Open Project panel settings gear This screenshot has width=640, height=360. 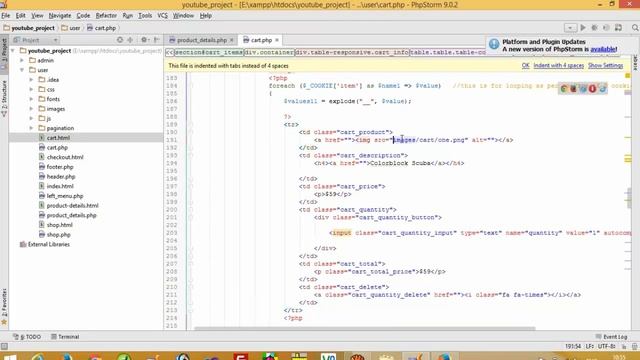click(144, 40)
